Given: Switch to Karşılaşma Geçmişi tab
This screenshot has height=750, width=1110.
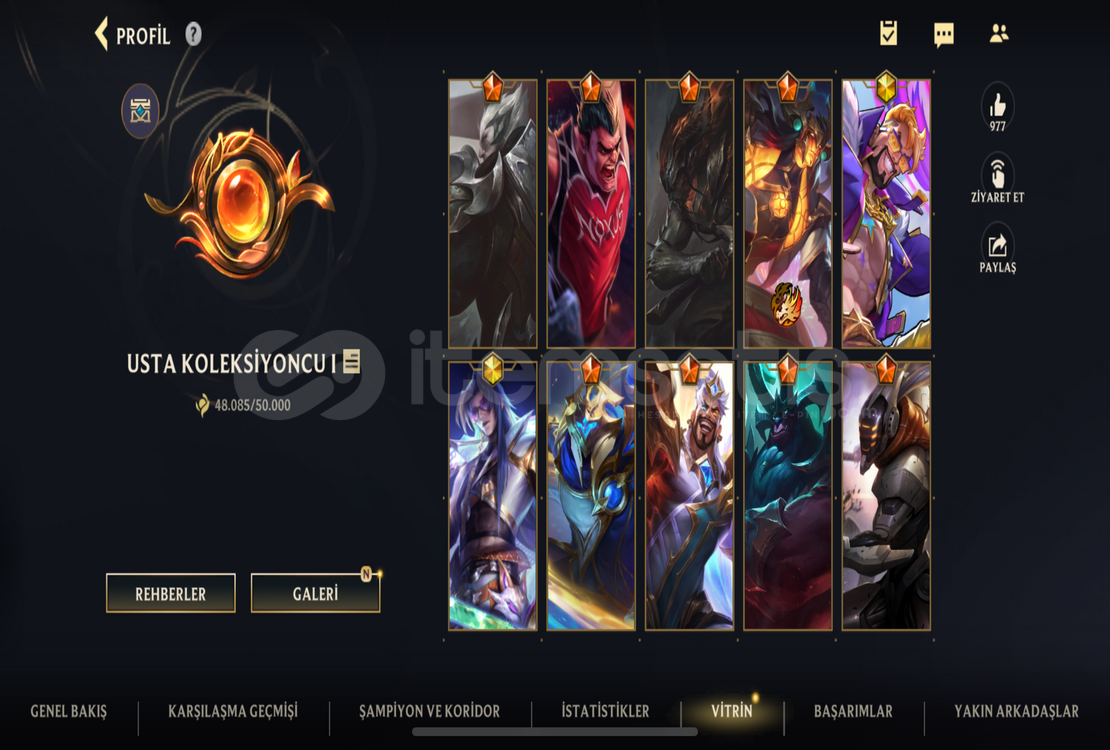Looking at the screenshot, I should pos(233,711).
